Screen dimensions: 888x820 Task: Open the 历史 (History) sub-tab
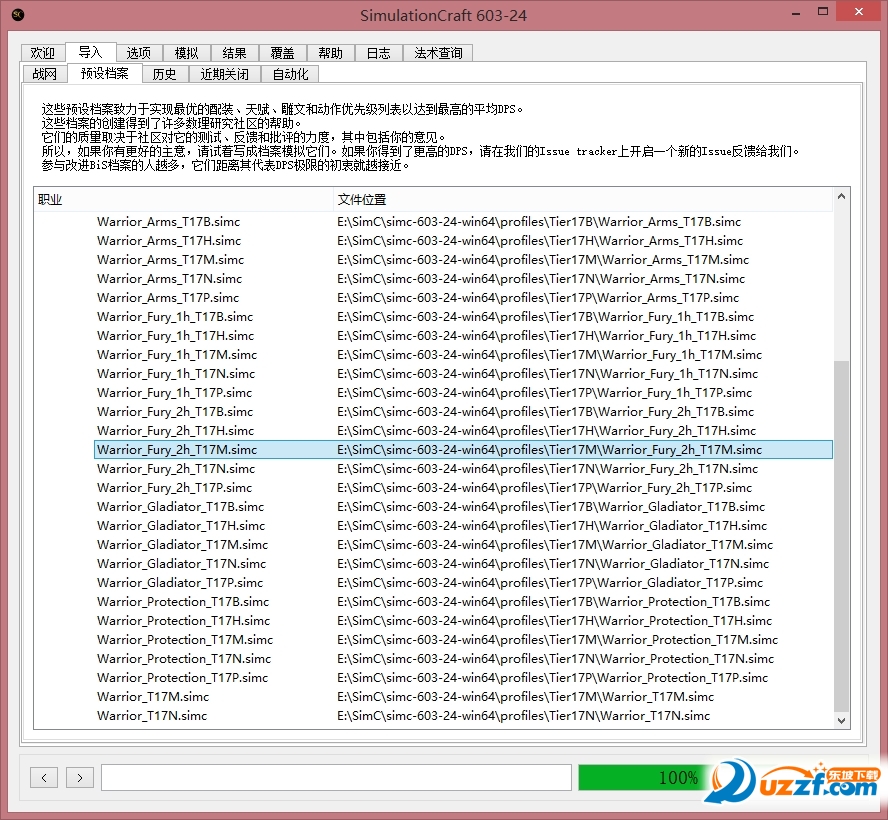(x=165, y=73)
